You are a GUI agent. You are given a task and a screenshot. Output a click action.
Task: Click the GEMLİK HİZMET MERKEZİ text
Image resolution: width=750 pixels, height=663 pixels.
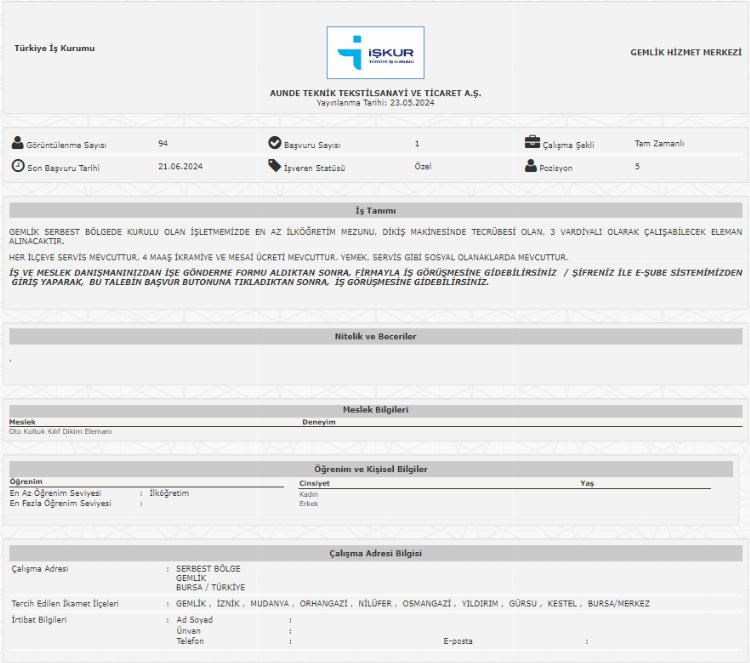[685, 52]
